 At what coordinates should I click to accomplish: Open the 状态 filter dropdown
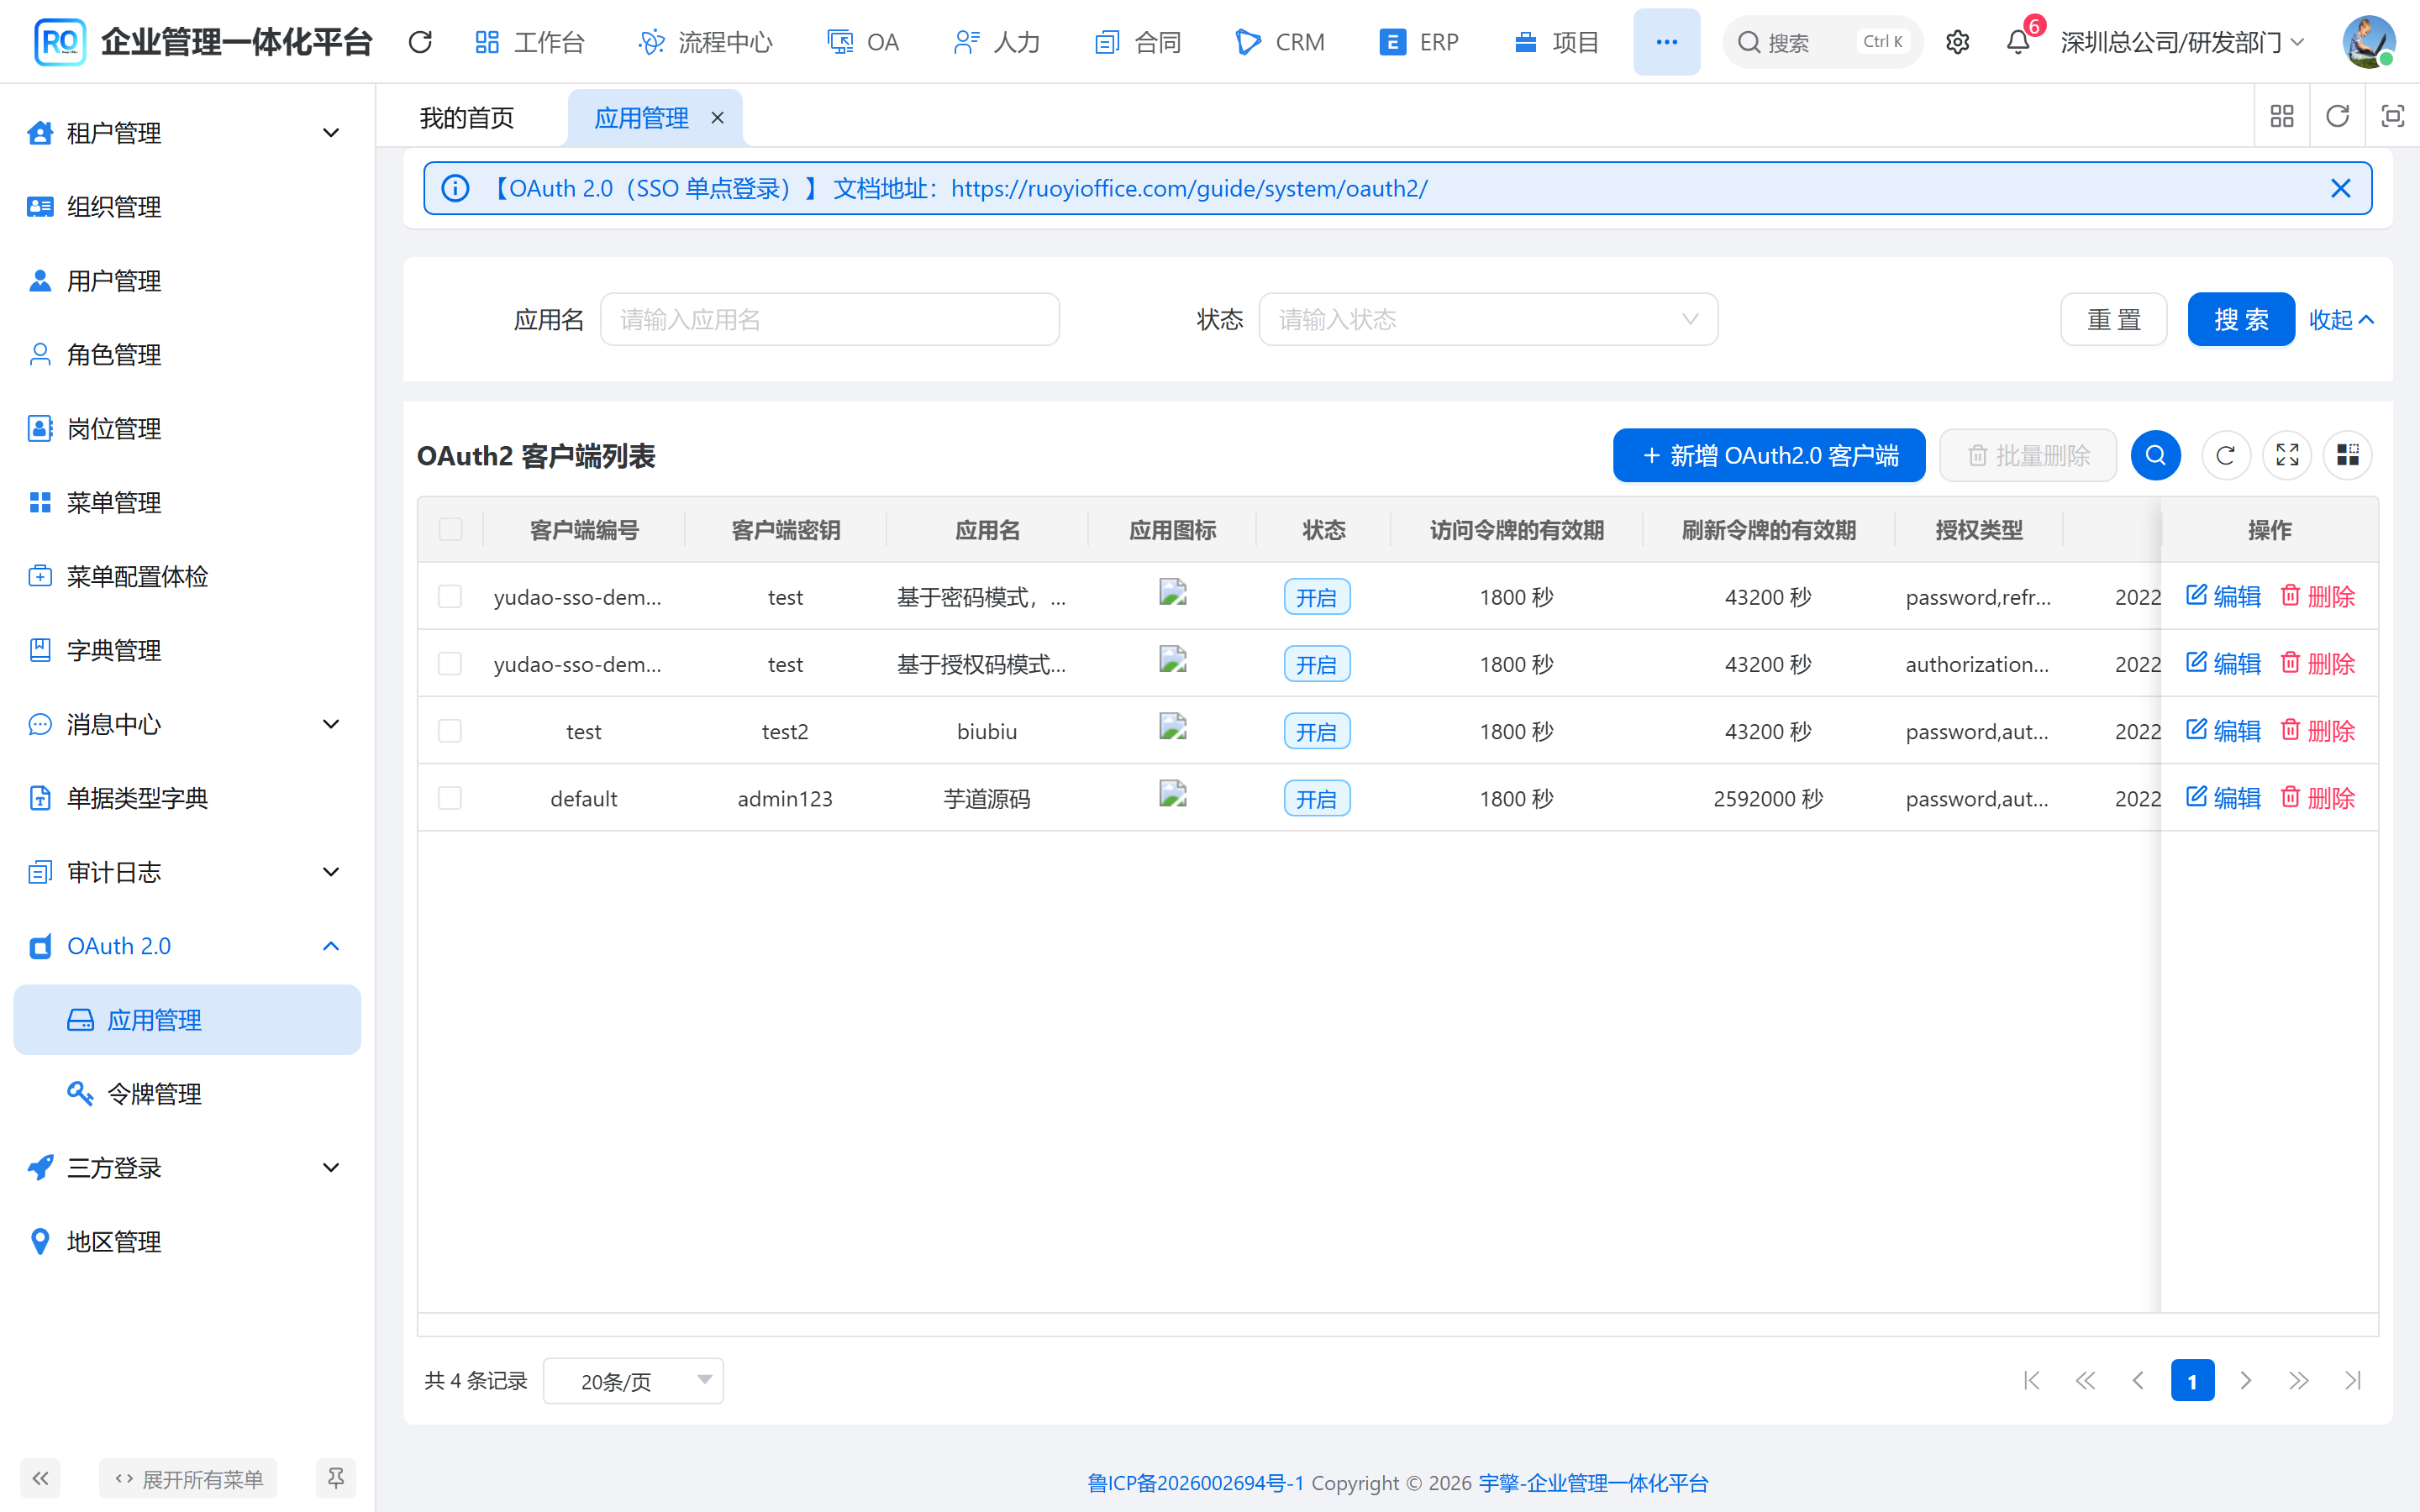(x=1488, y=320)
